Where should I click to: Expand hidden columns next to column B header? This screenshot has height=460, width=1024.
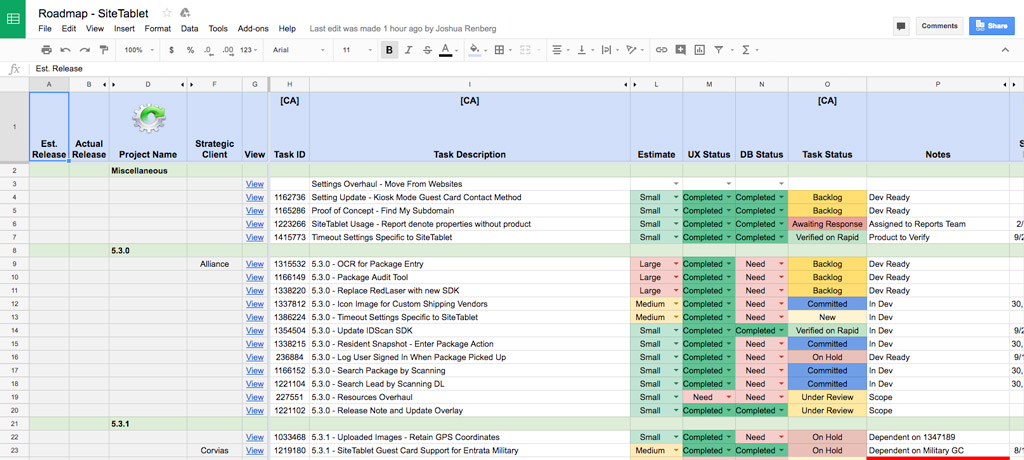pyautogui.click(x=105, y=84)
